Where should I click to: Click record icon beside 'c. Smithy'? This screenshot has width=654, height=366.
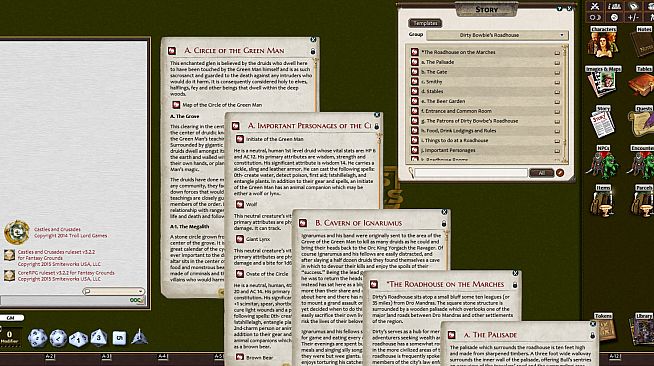pos(415,82)
